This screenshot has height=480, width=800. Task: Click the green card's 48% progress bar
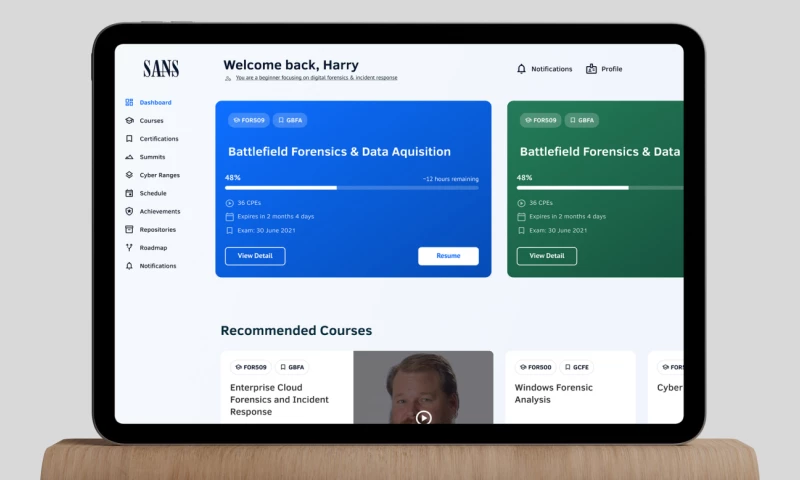tap(600, 188)
